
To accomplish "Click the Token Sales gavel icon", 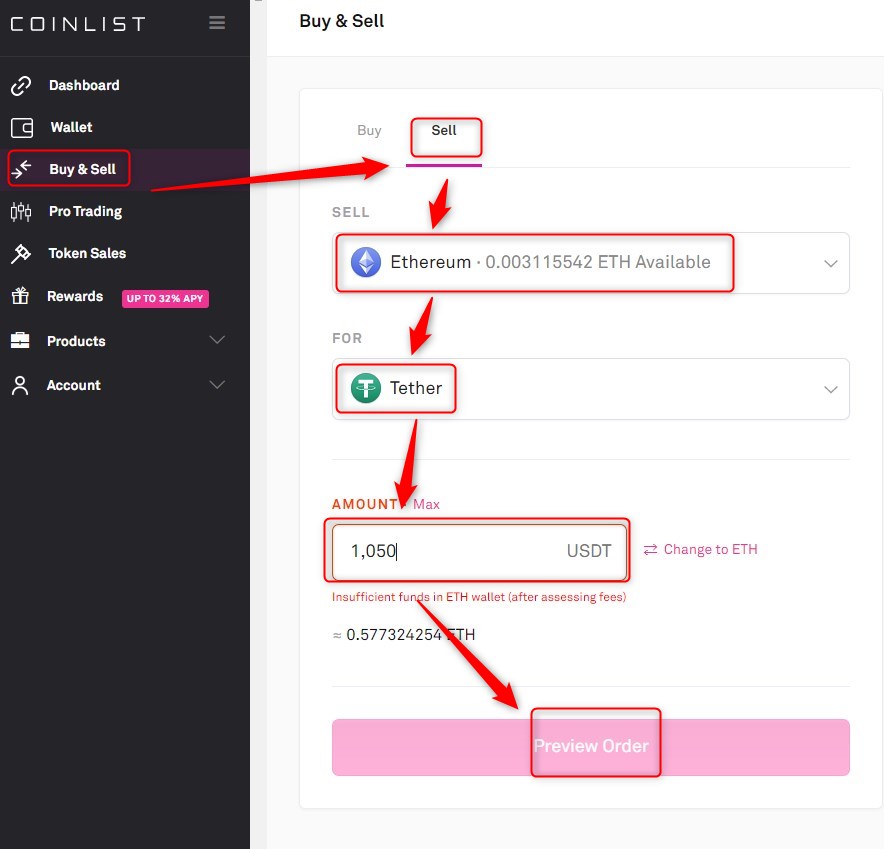I will (21, 254).
